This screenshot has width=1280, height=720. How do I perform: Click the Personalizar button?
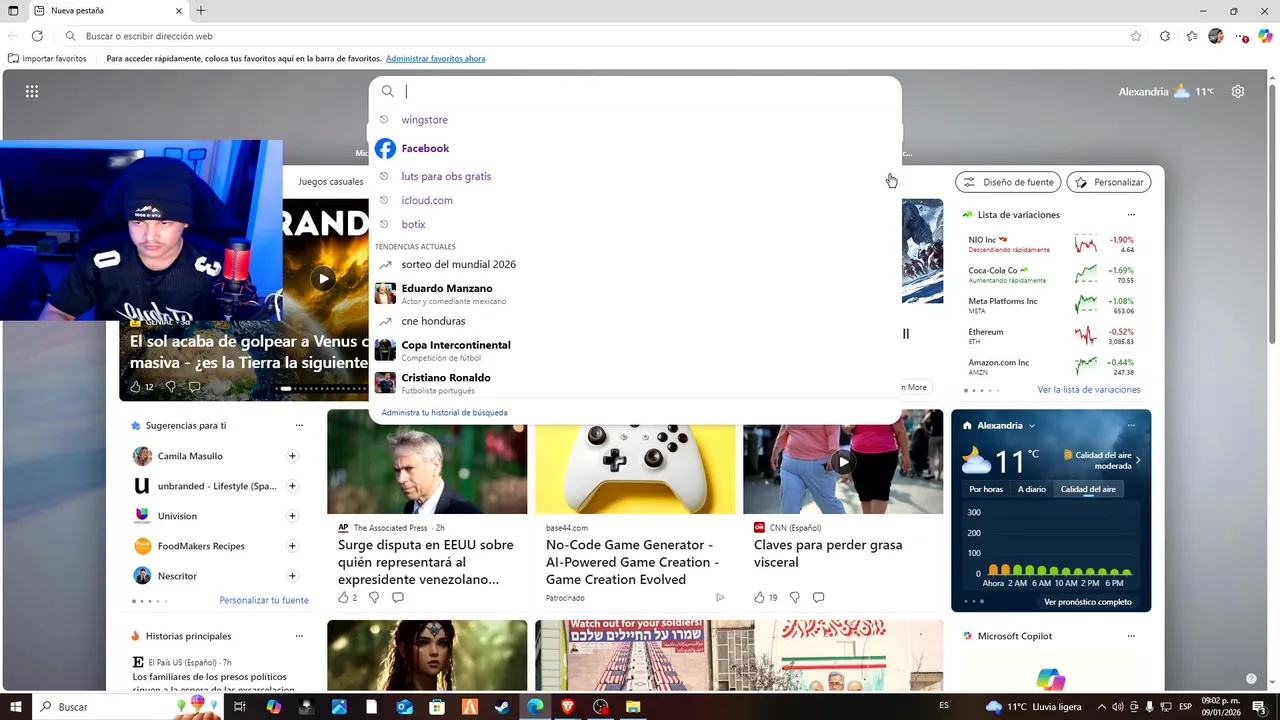[1109, 182]
